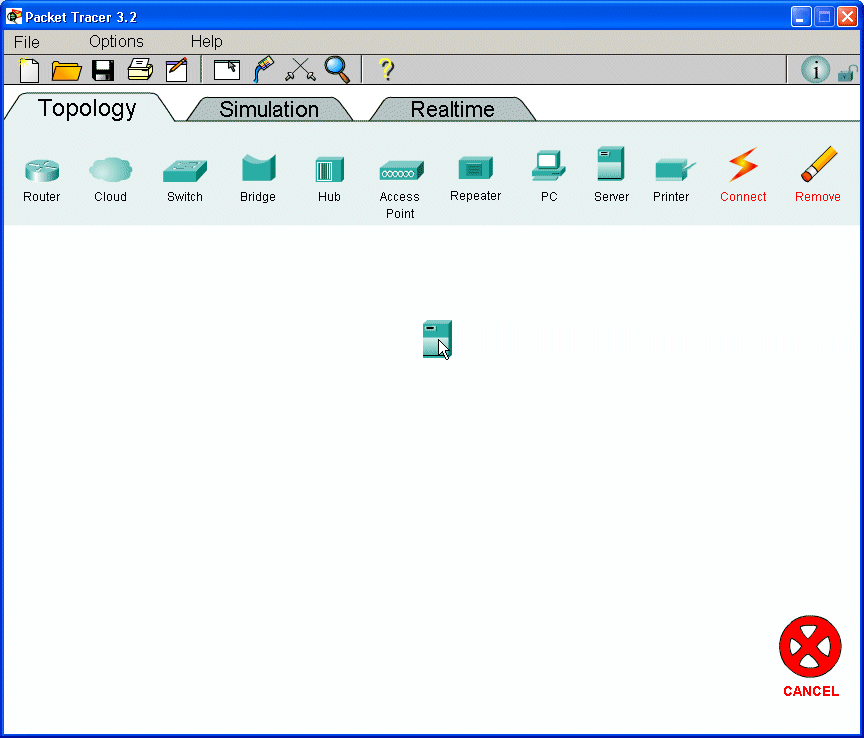Select the PC device
This screenshot has height=738, width=864.
click(x=549, y=176)
